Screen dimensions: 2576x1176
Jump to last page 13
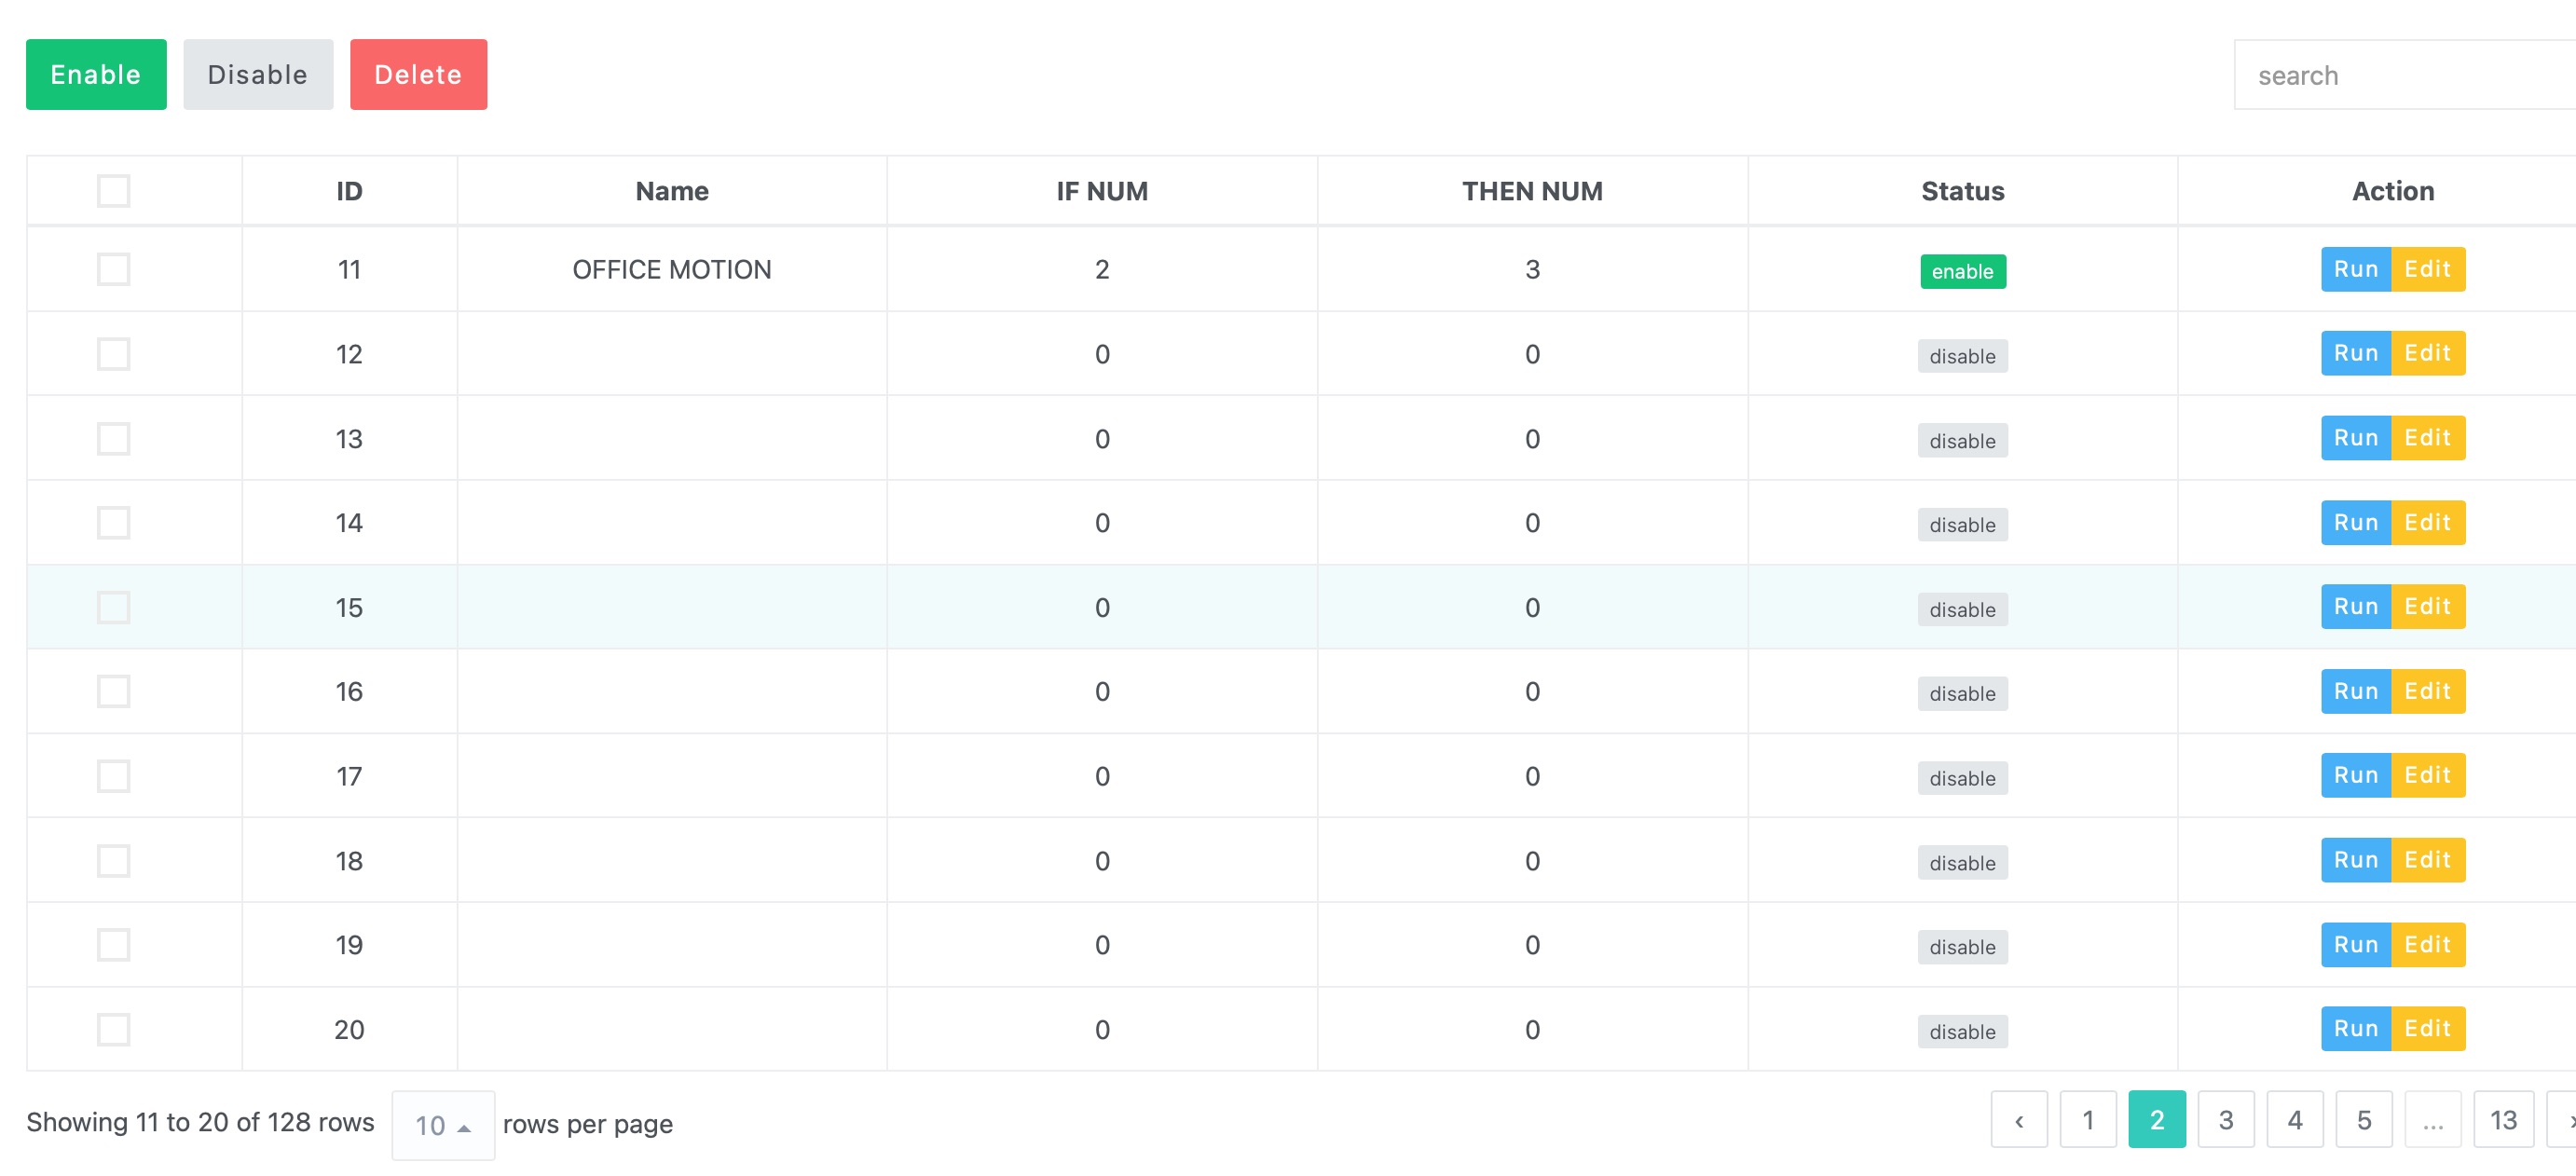point(2502,1120)
